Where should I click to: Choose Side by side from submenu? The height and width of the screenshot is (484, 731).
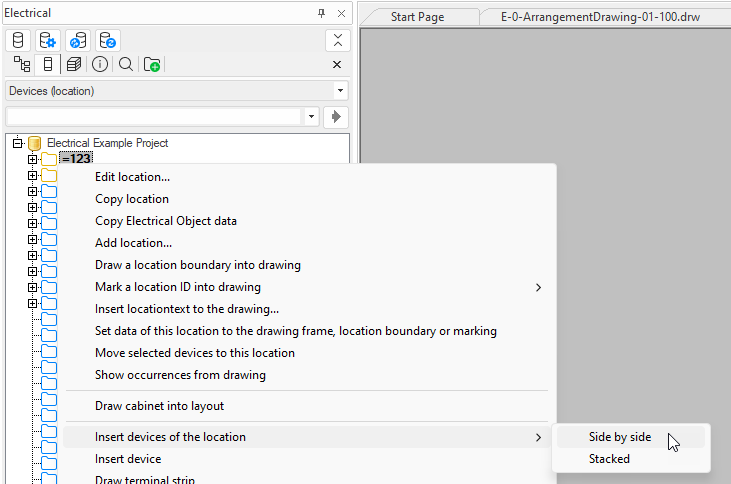620,437
